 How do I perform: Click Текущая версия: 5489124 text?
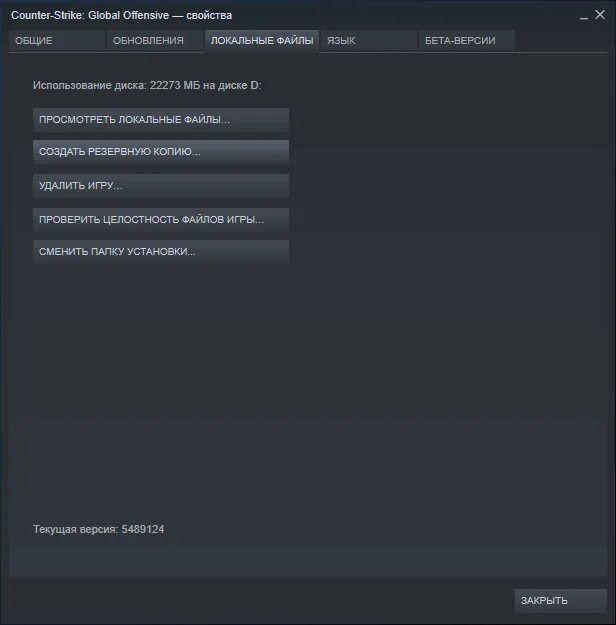tap(98, 529)
